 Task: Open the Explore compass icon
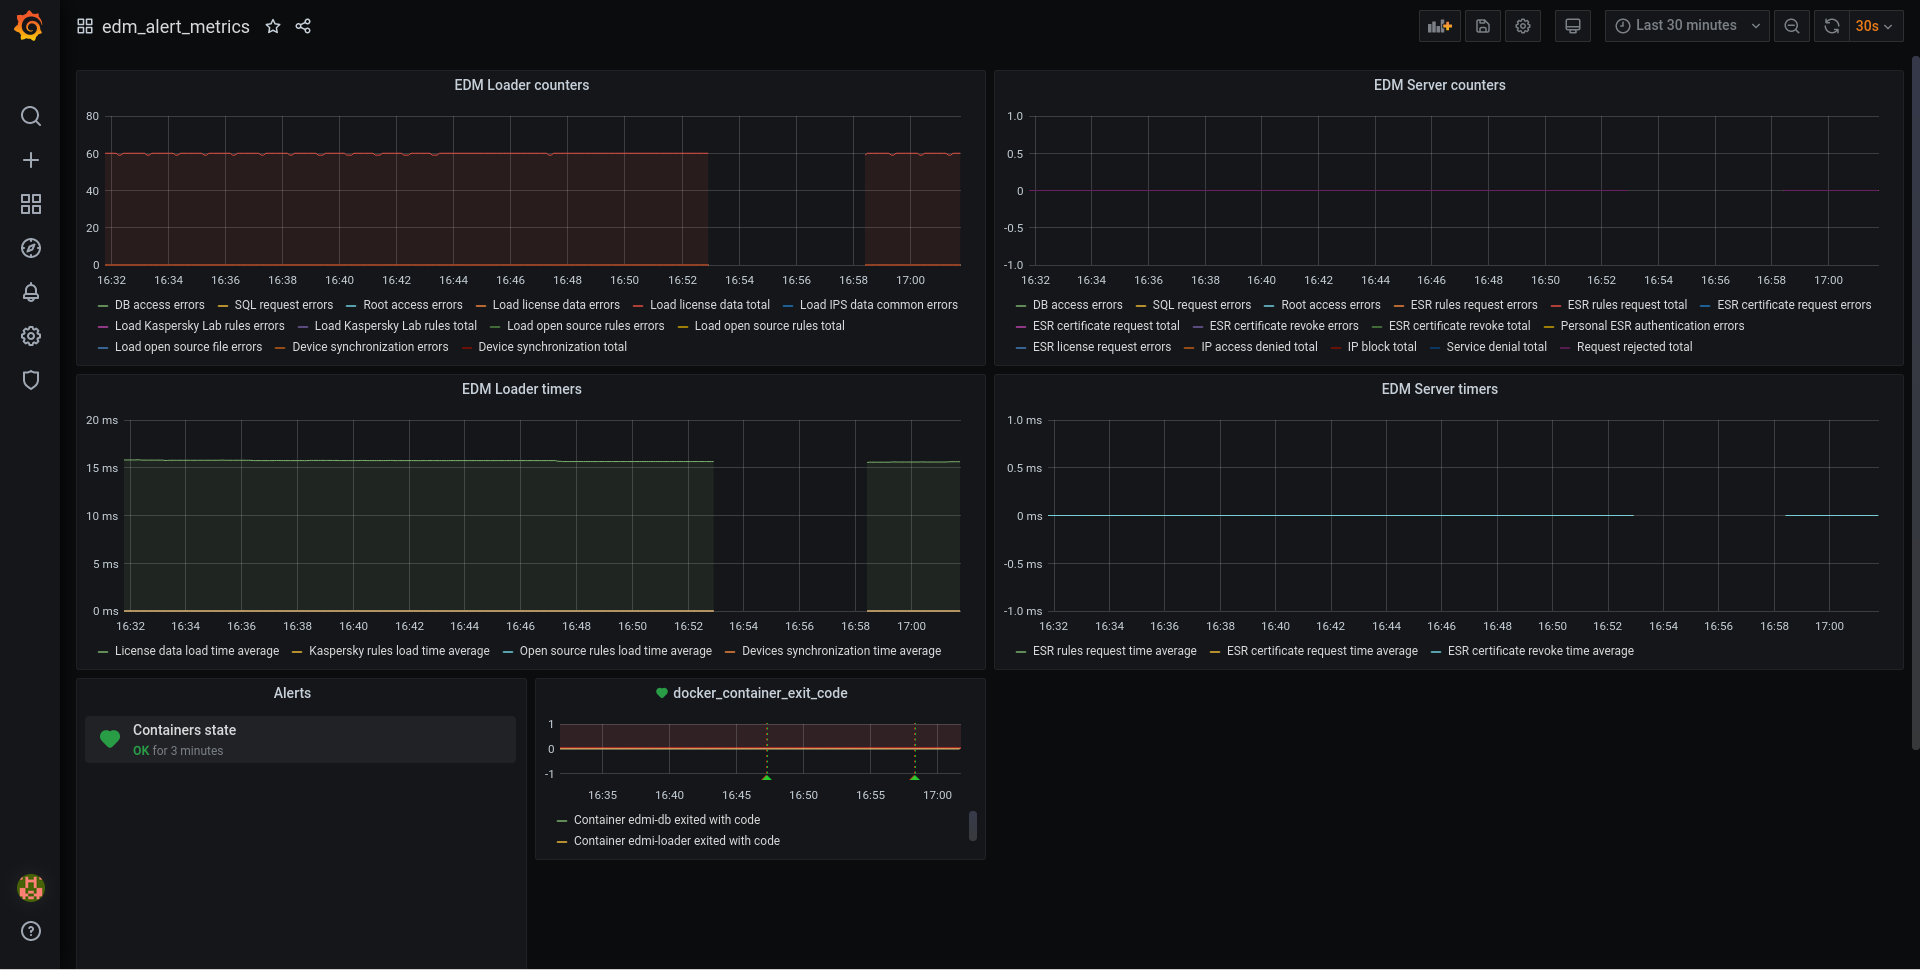coord(31,248)
